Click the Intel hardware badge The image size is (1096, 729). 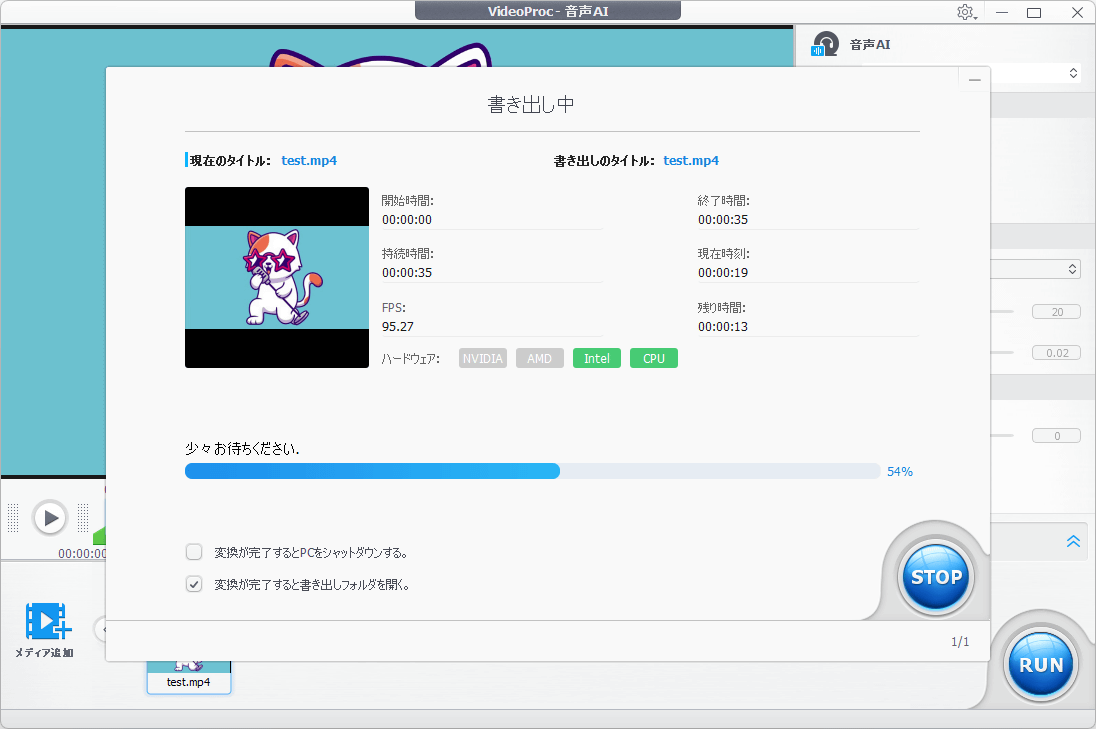click(x=596, y=358)
